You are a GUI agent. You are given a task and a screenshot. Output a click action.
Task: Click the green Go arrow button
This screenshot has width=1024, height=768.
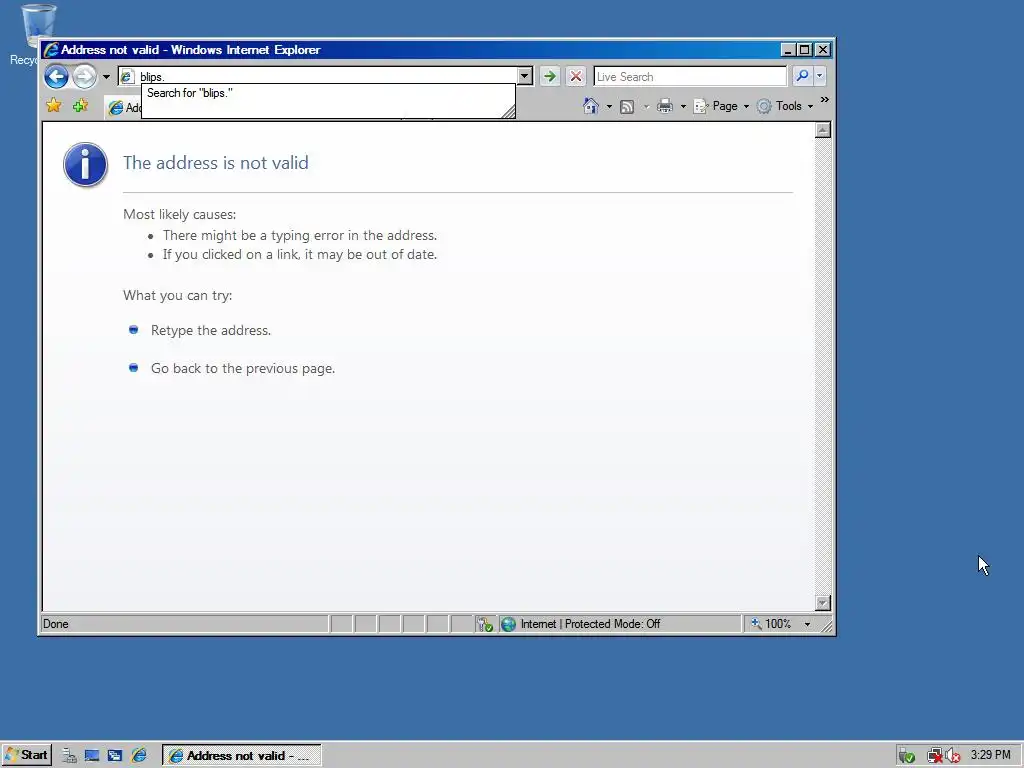pos(550,76)
